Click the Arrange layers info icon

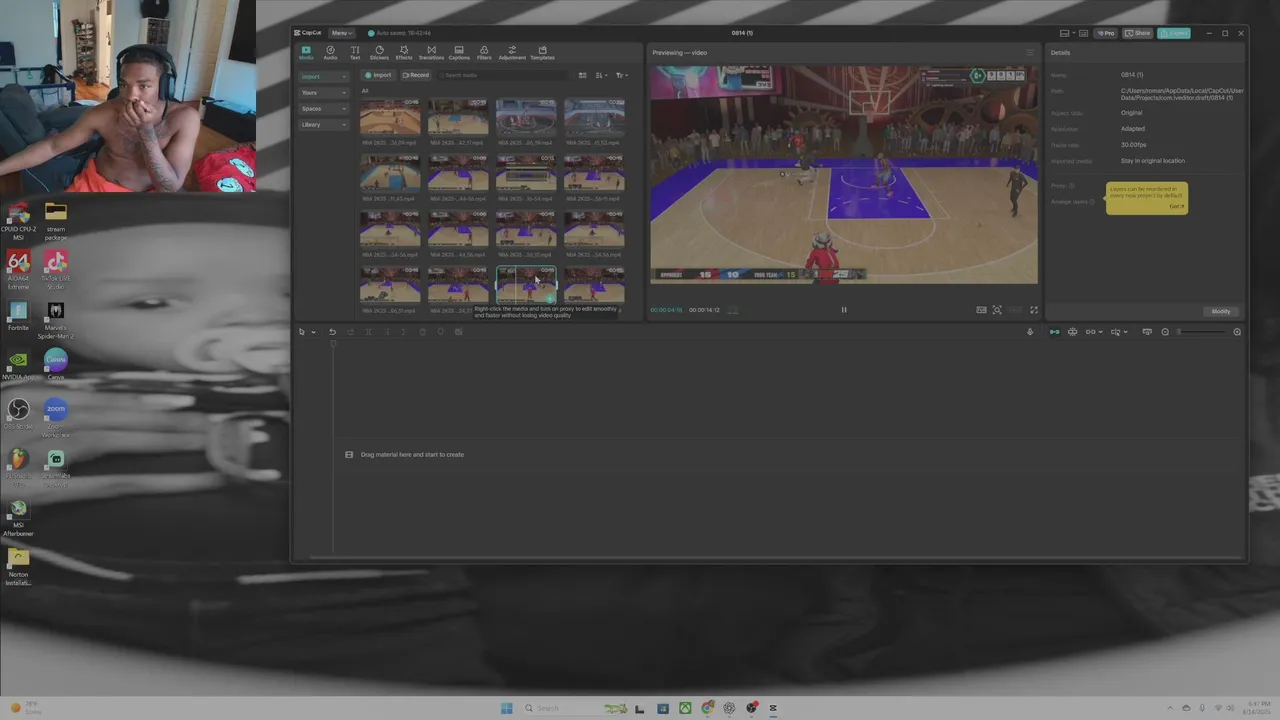pos(1092,202)
